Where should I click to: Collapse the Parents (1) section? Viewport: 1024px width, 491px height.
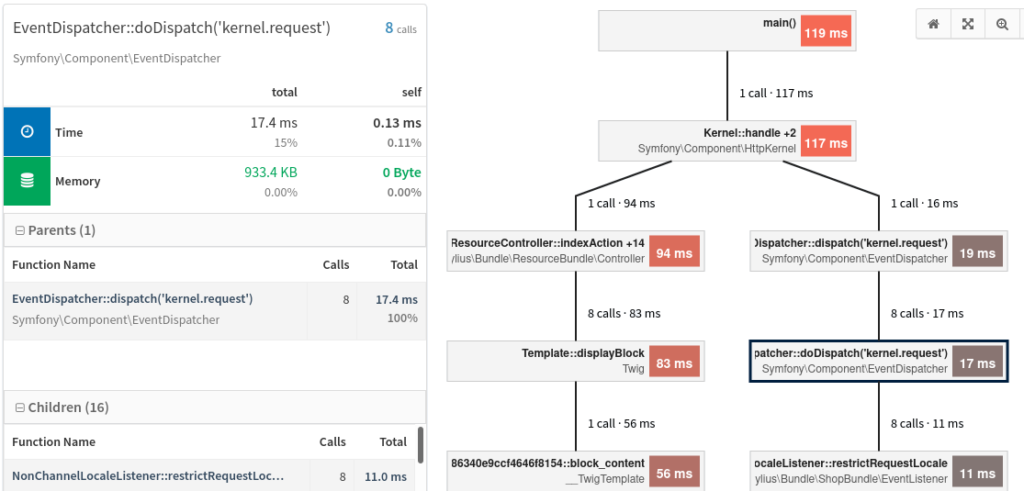20,230
